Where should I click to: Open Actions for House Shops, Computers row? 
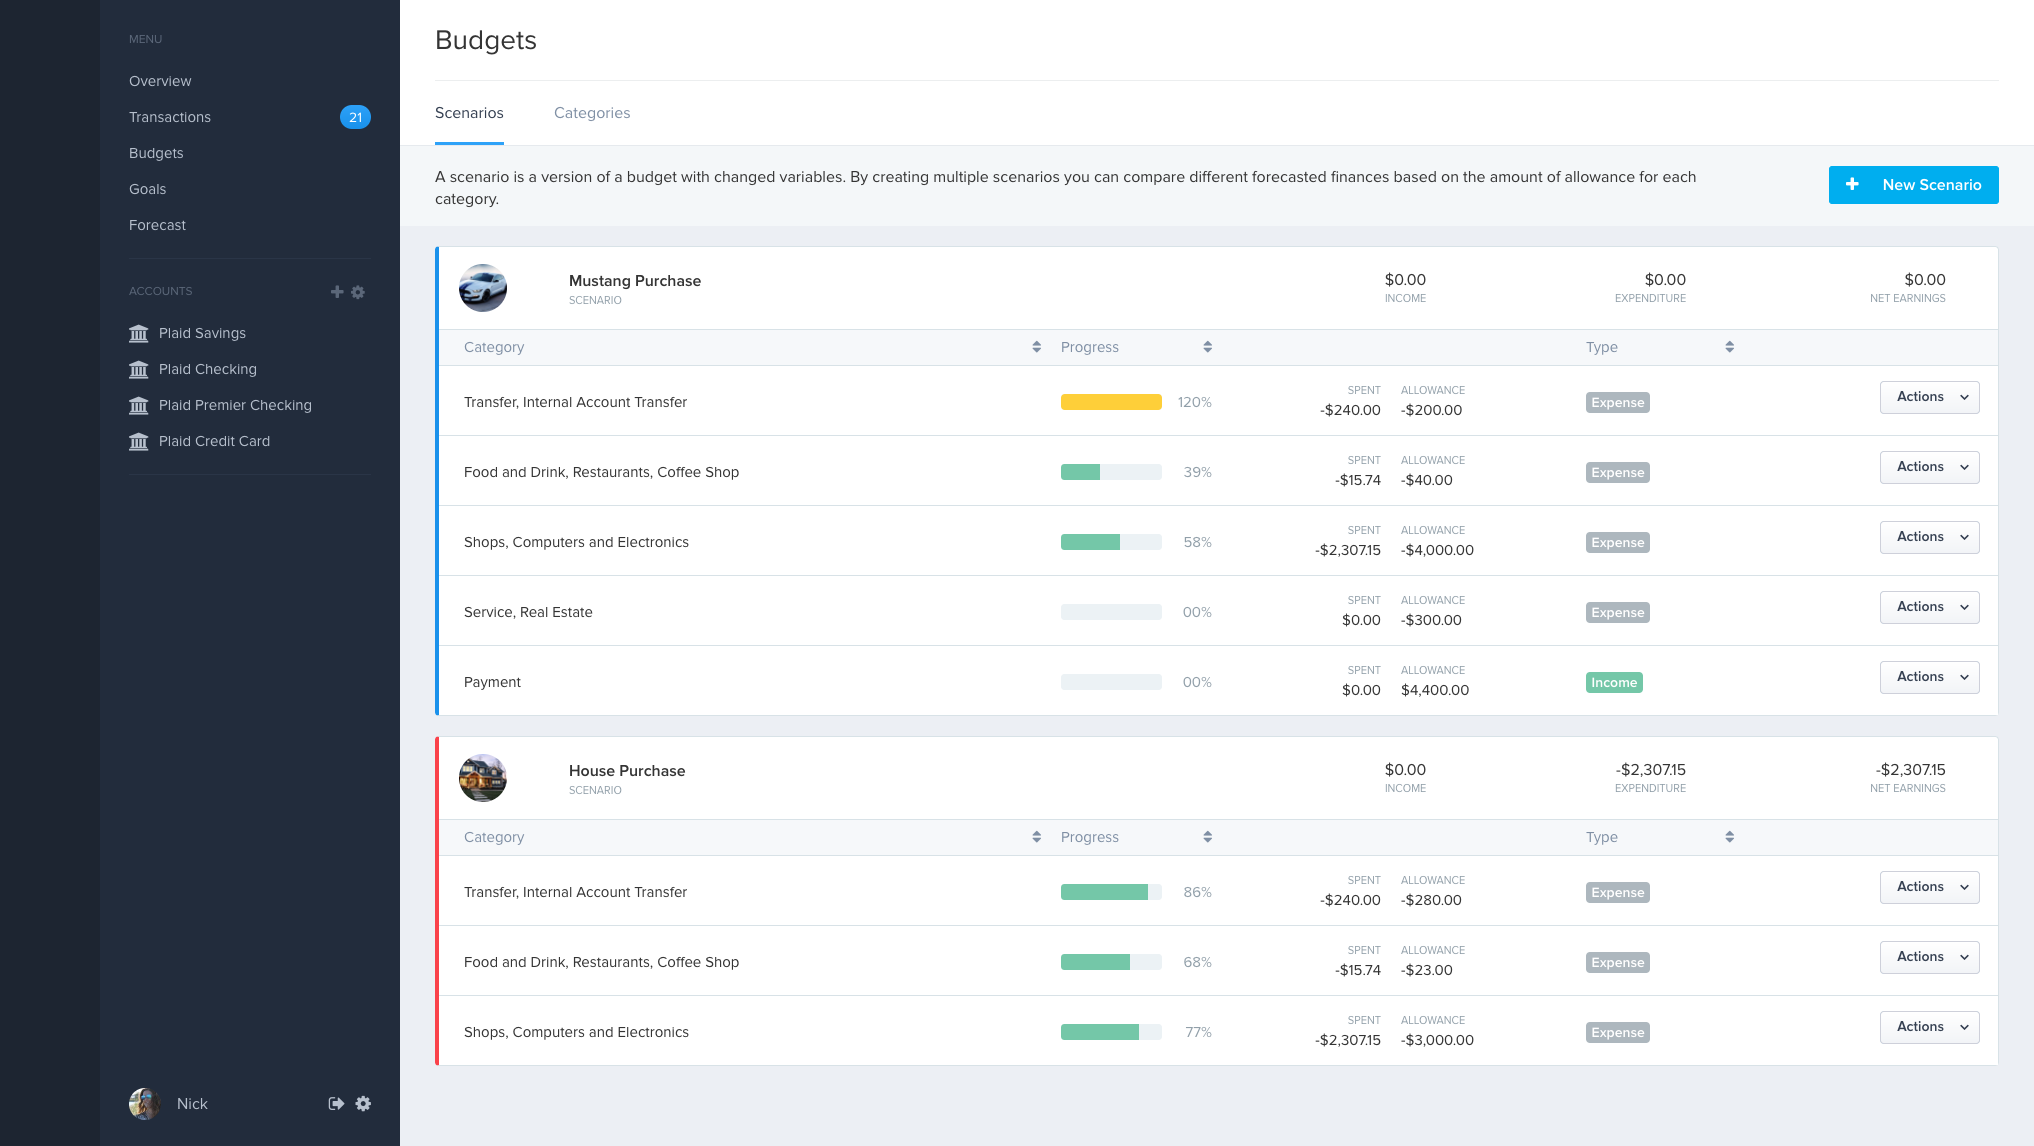coord(1929,1027)
